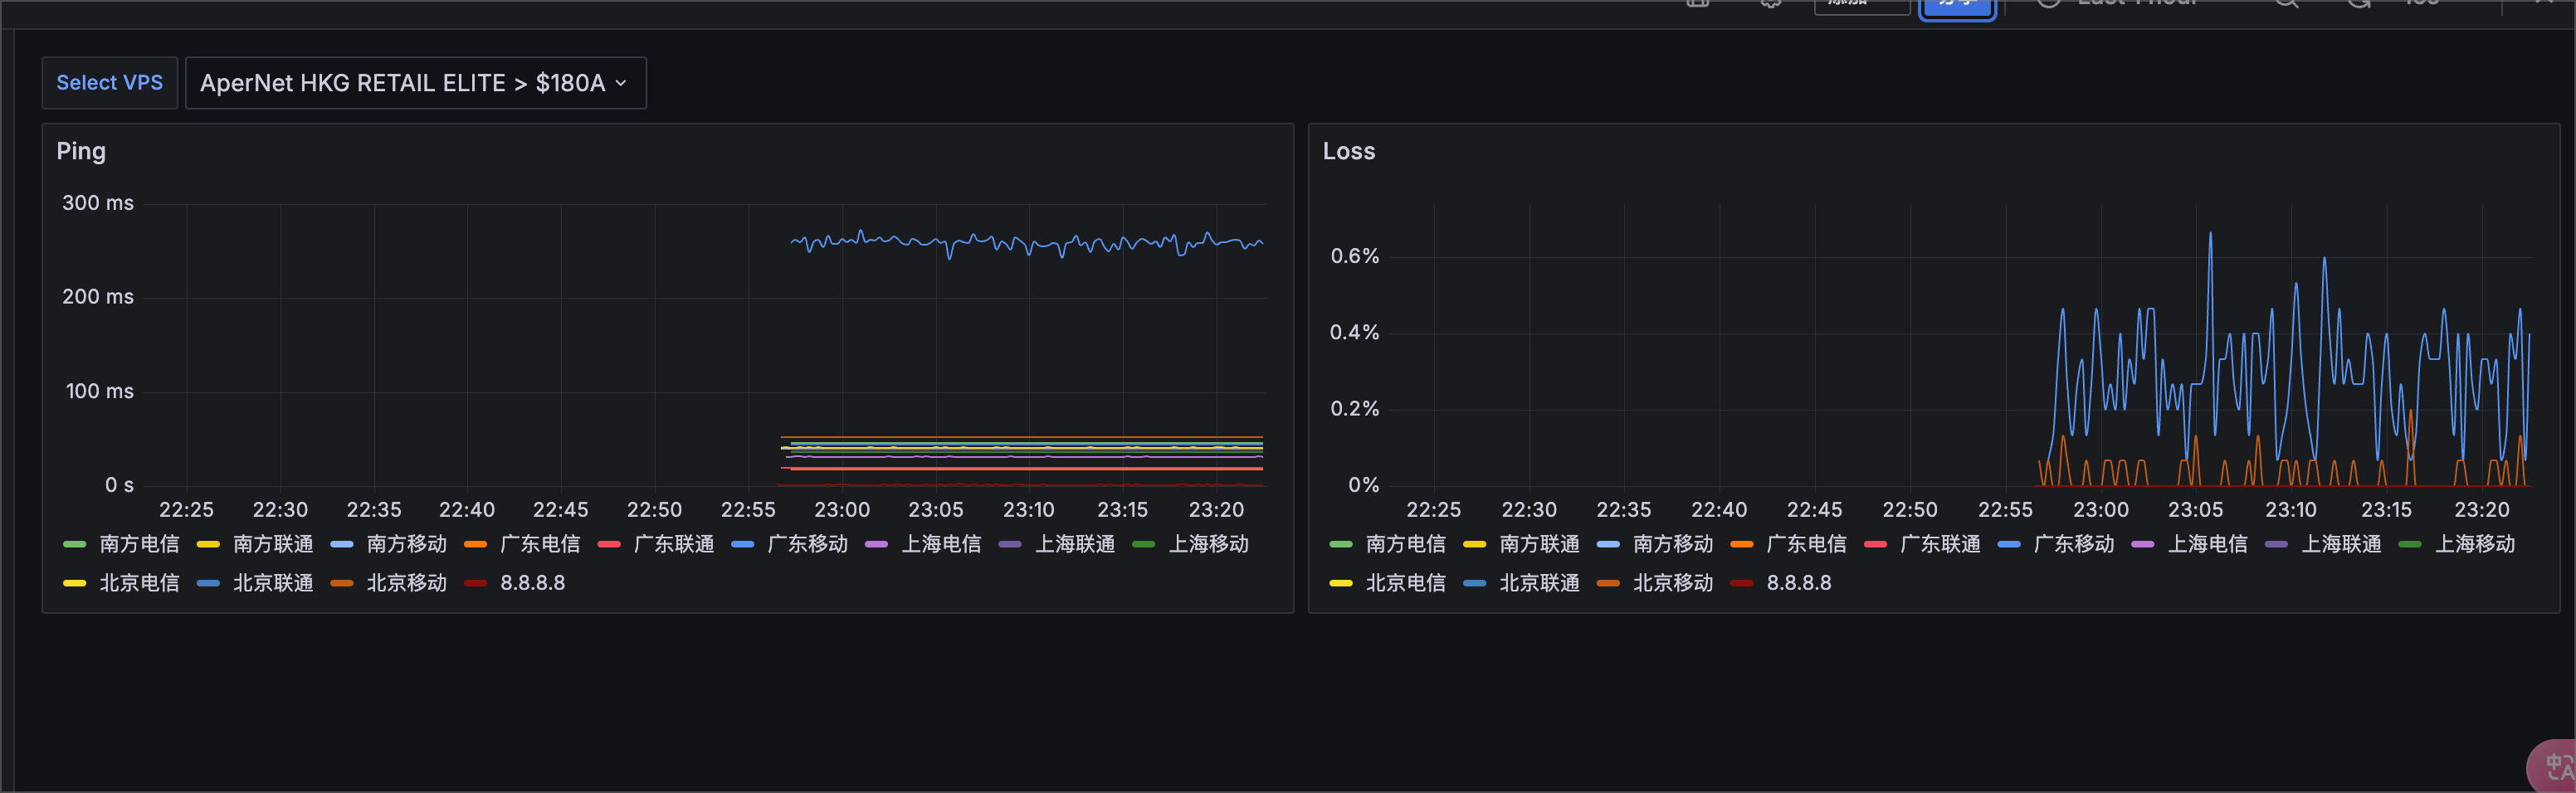
Task: Toggle 广东联通 series in Ping legend
Action: (674, 544)
